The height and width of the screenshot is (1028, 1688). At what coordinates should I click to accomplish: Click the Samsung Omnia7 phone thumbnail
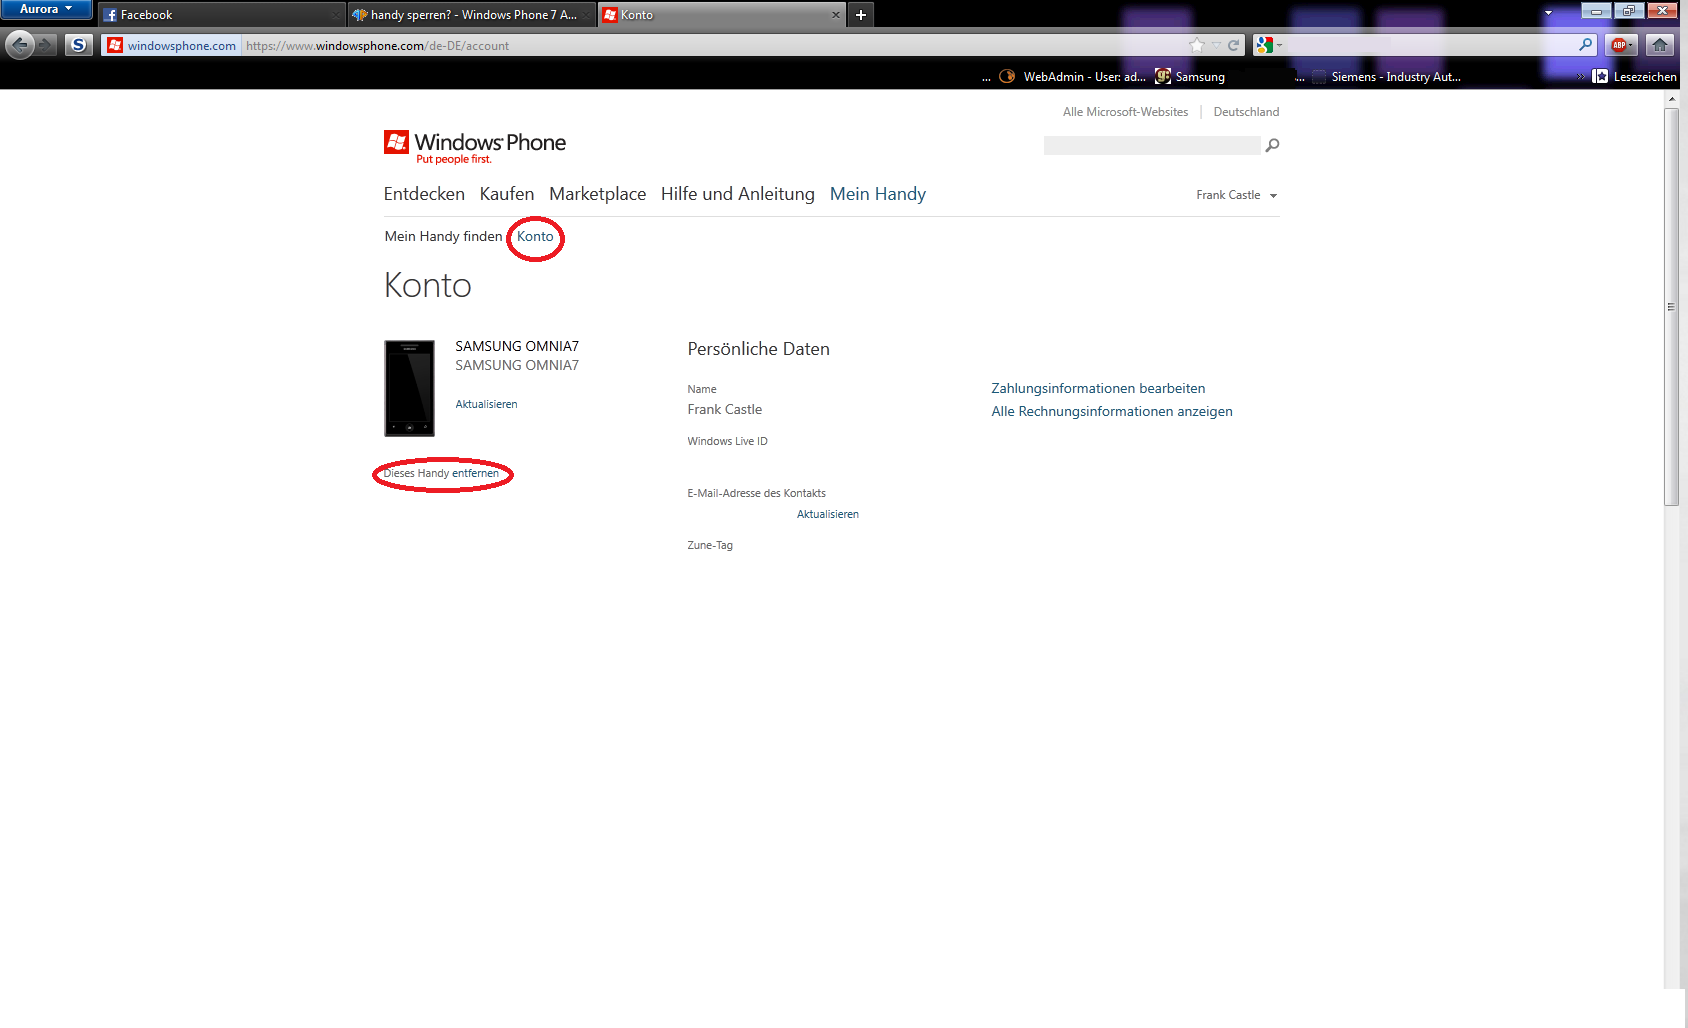pos(409,388)
